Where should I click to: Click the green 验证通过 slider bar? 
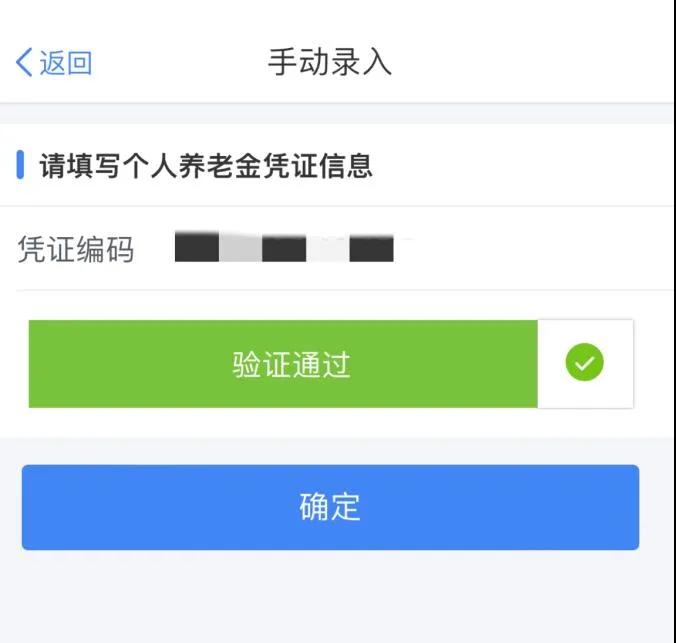283,364
